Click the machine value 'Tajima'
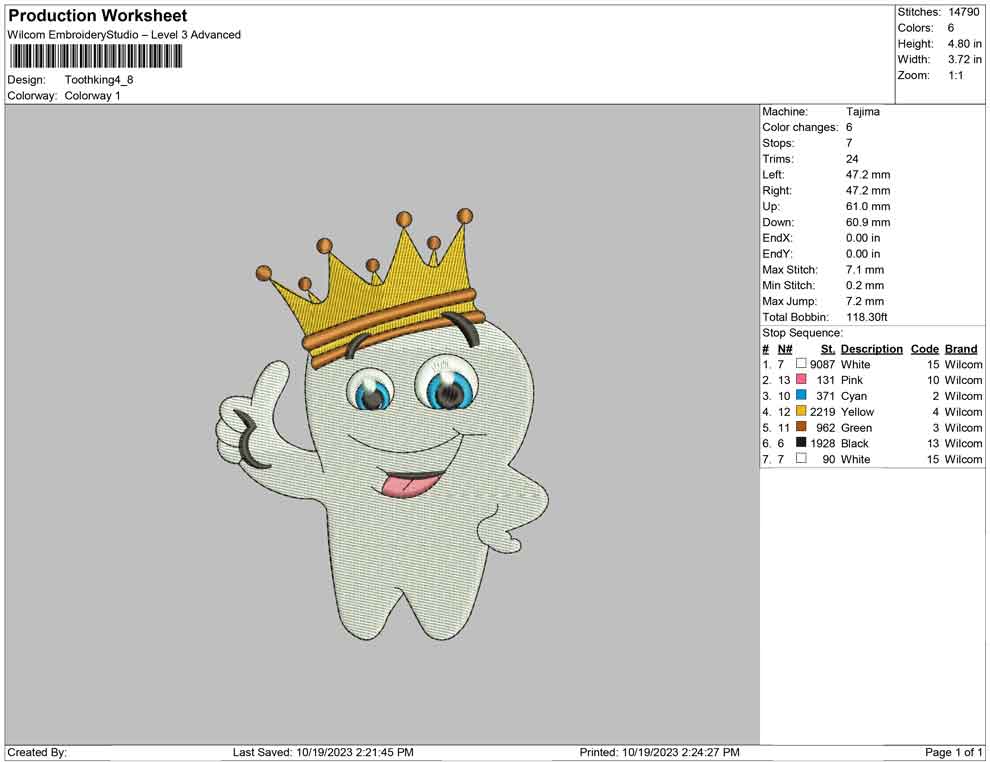This screenshot has width=990, height=762. (862, 111)
